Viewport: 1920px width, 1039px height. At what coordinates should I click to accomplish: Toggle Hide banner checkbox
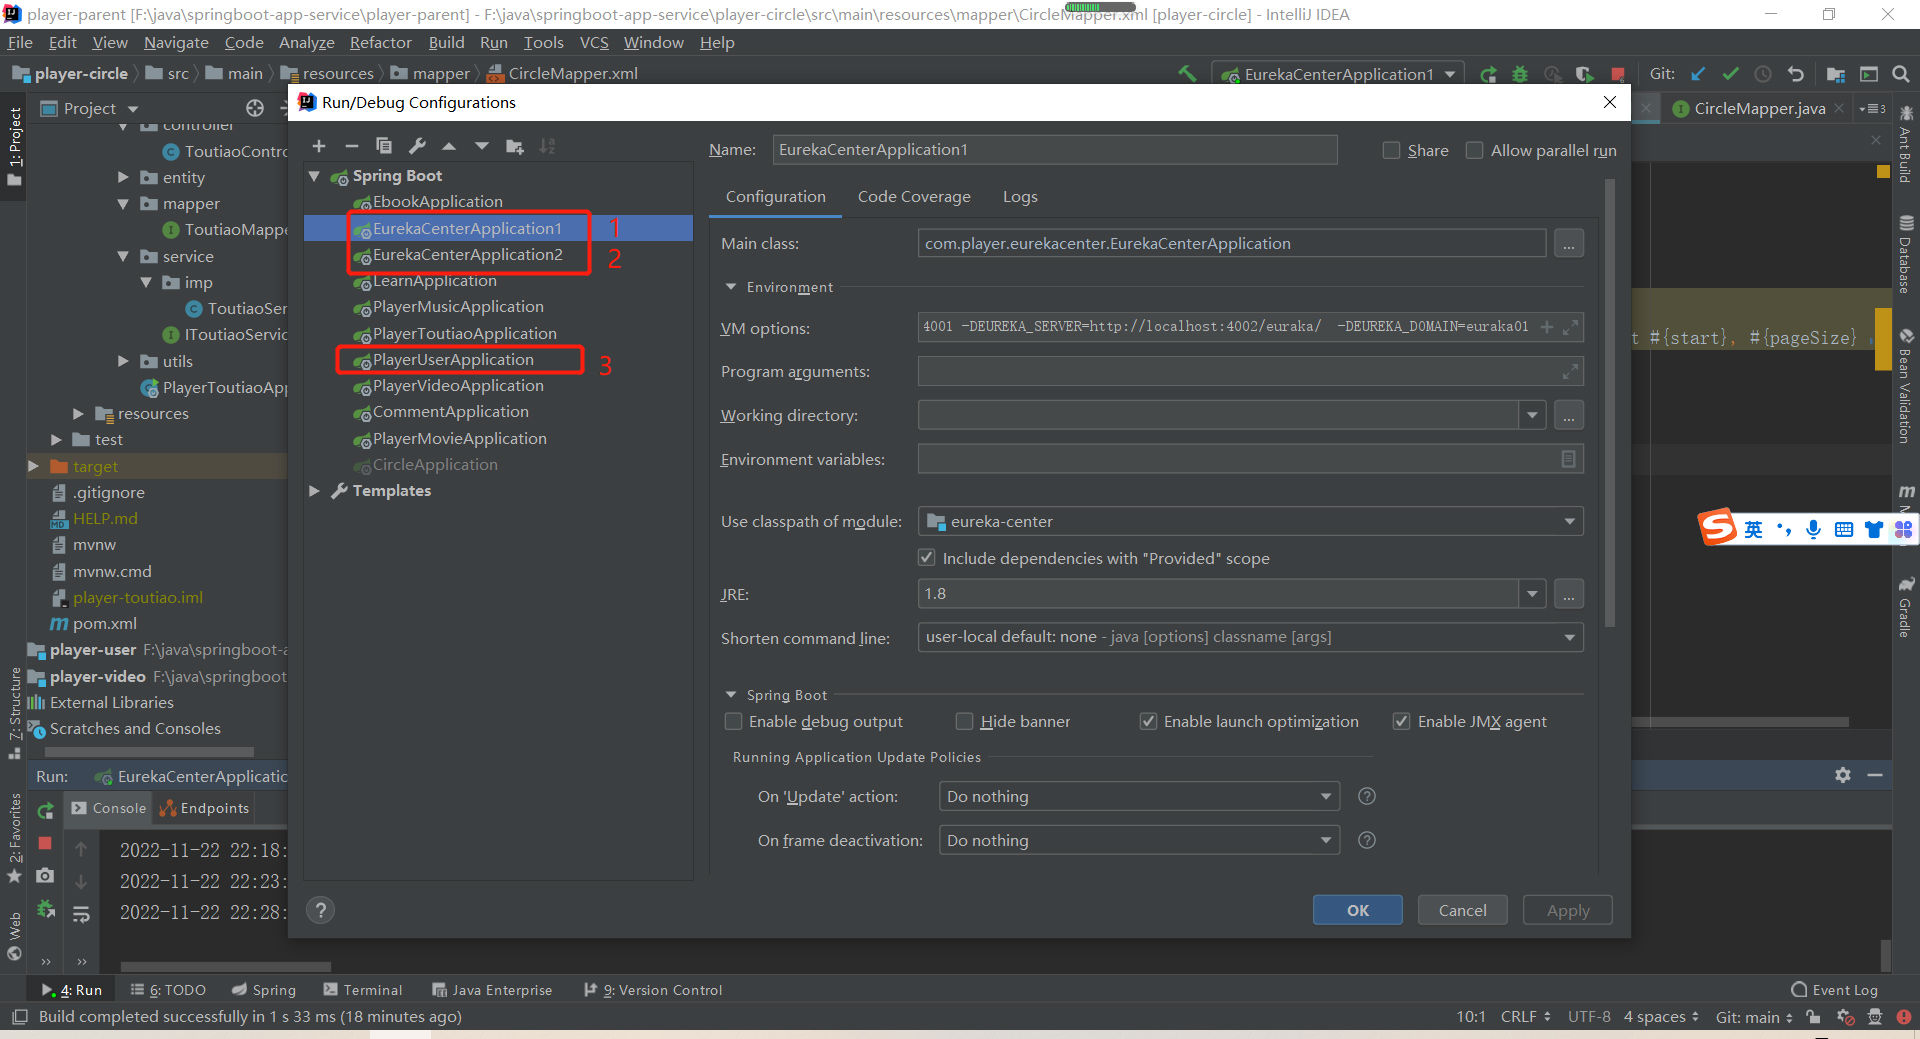965,721
